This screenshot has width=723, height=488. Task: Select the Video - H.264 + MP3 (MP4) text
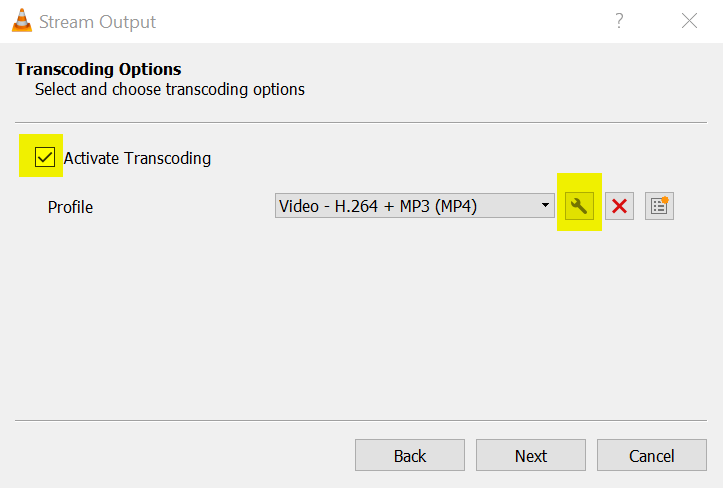[x=378, y=207]
